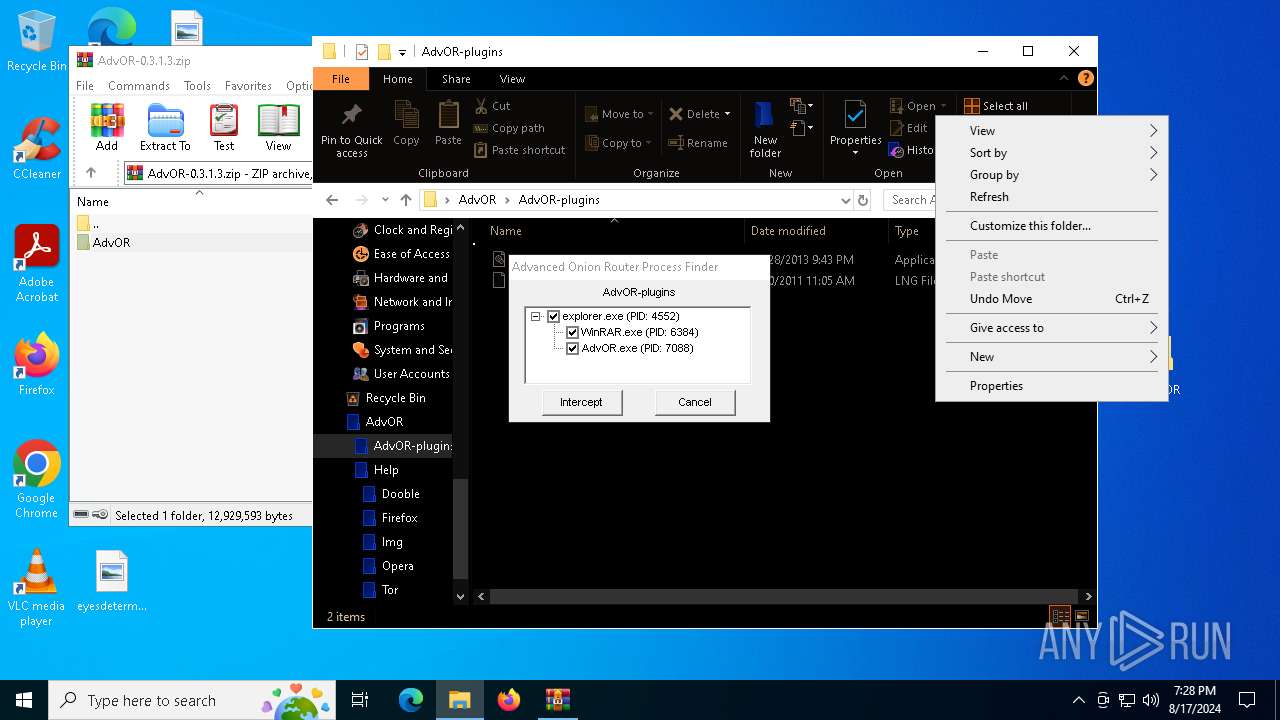Go up to parent folder in Explorer
Image resolution: width=1280 pixels, height=720 pixels.
tap(406, 200)
